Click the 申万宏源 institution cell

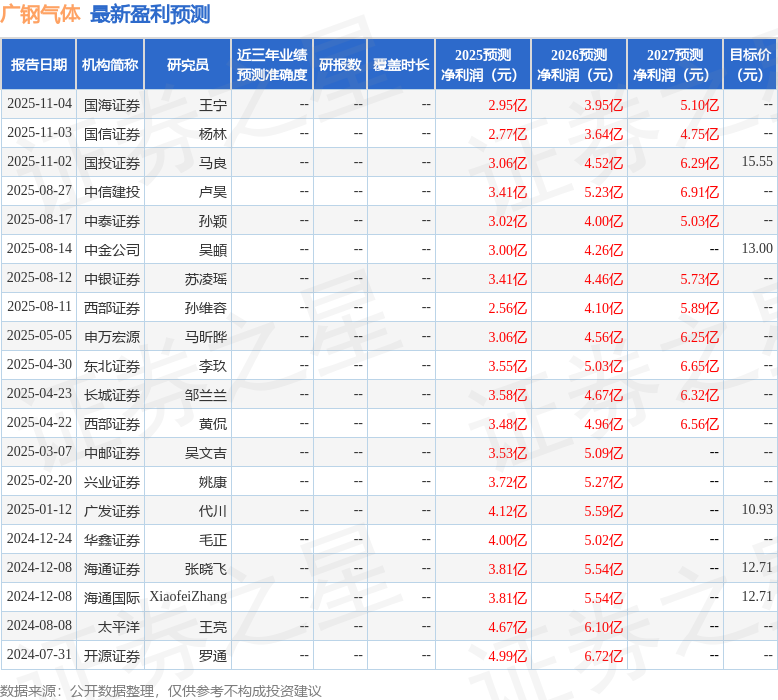pos(112,337)
